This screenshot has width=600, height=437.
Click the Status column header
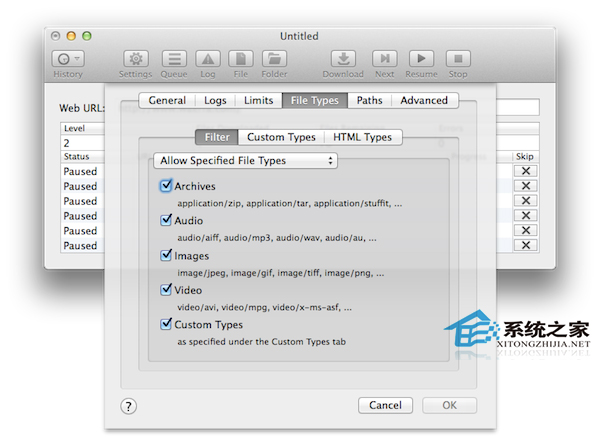tap(82, 157)
